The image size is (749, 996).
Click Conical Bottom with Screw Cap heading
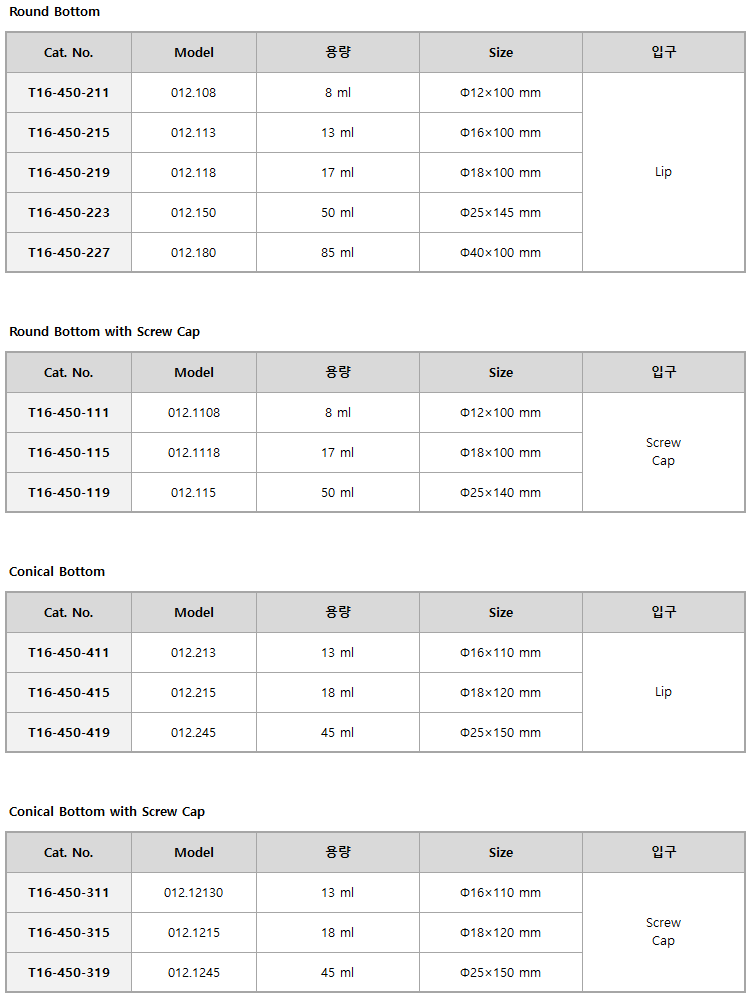click(107, 812)
